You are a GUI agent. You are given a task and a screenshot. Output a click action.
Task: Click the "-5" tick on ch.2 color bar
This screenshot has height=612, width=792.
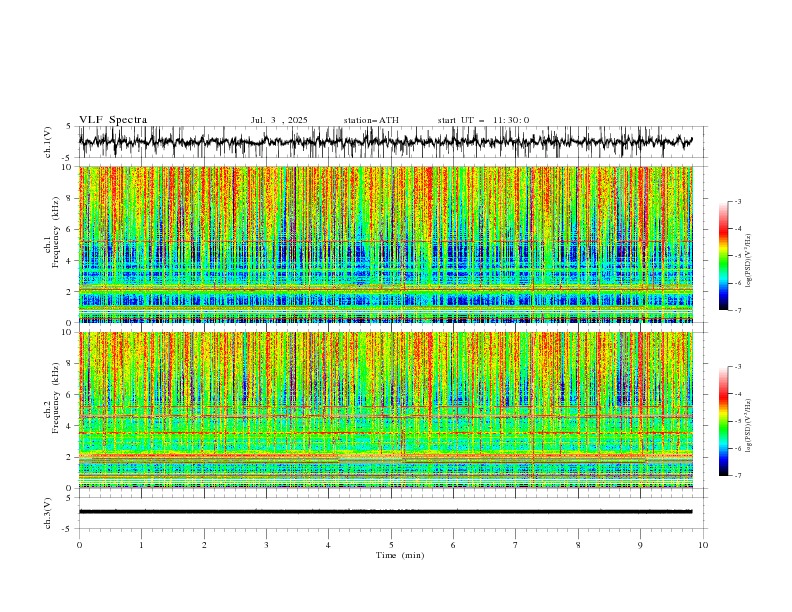(x=737, y=421)
